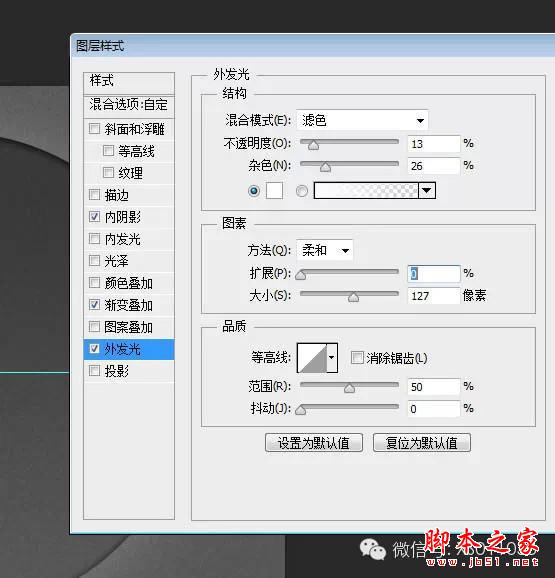Open the white glow color swatch
This screenshot has height=578, width=555.
pyautogui.click(x=275, y=191)
